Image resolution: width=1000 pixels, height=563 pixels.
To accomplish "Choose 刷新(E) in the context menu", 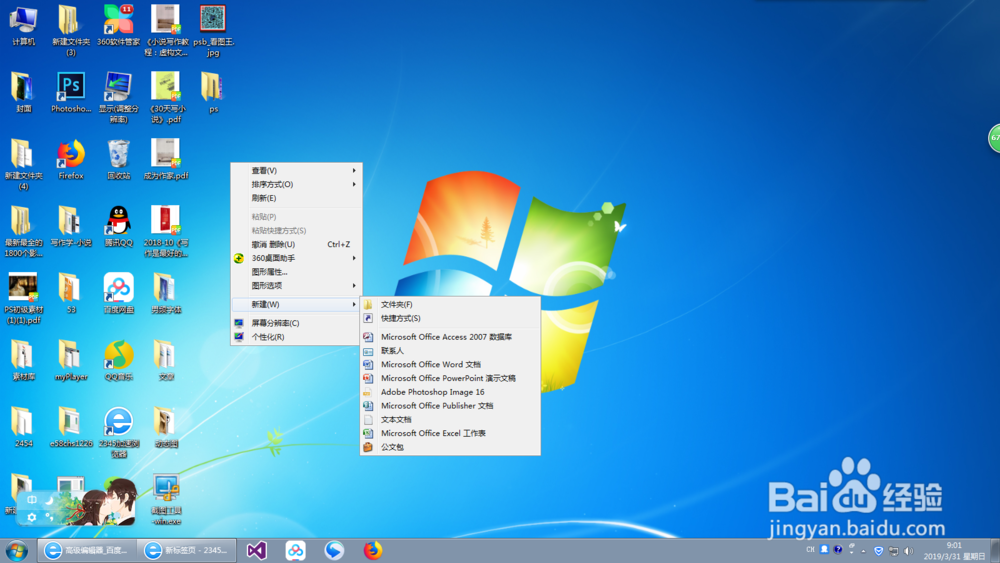I will (297, 198).
